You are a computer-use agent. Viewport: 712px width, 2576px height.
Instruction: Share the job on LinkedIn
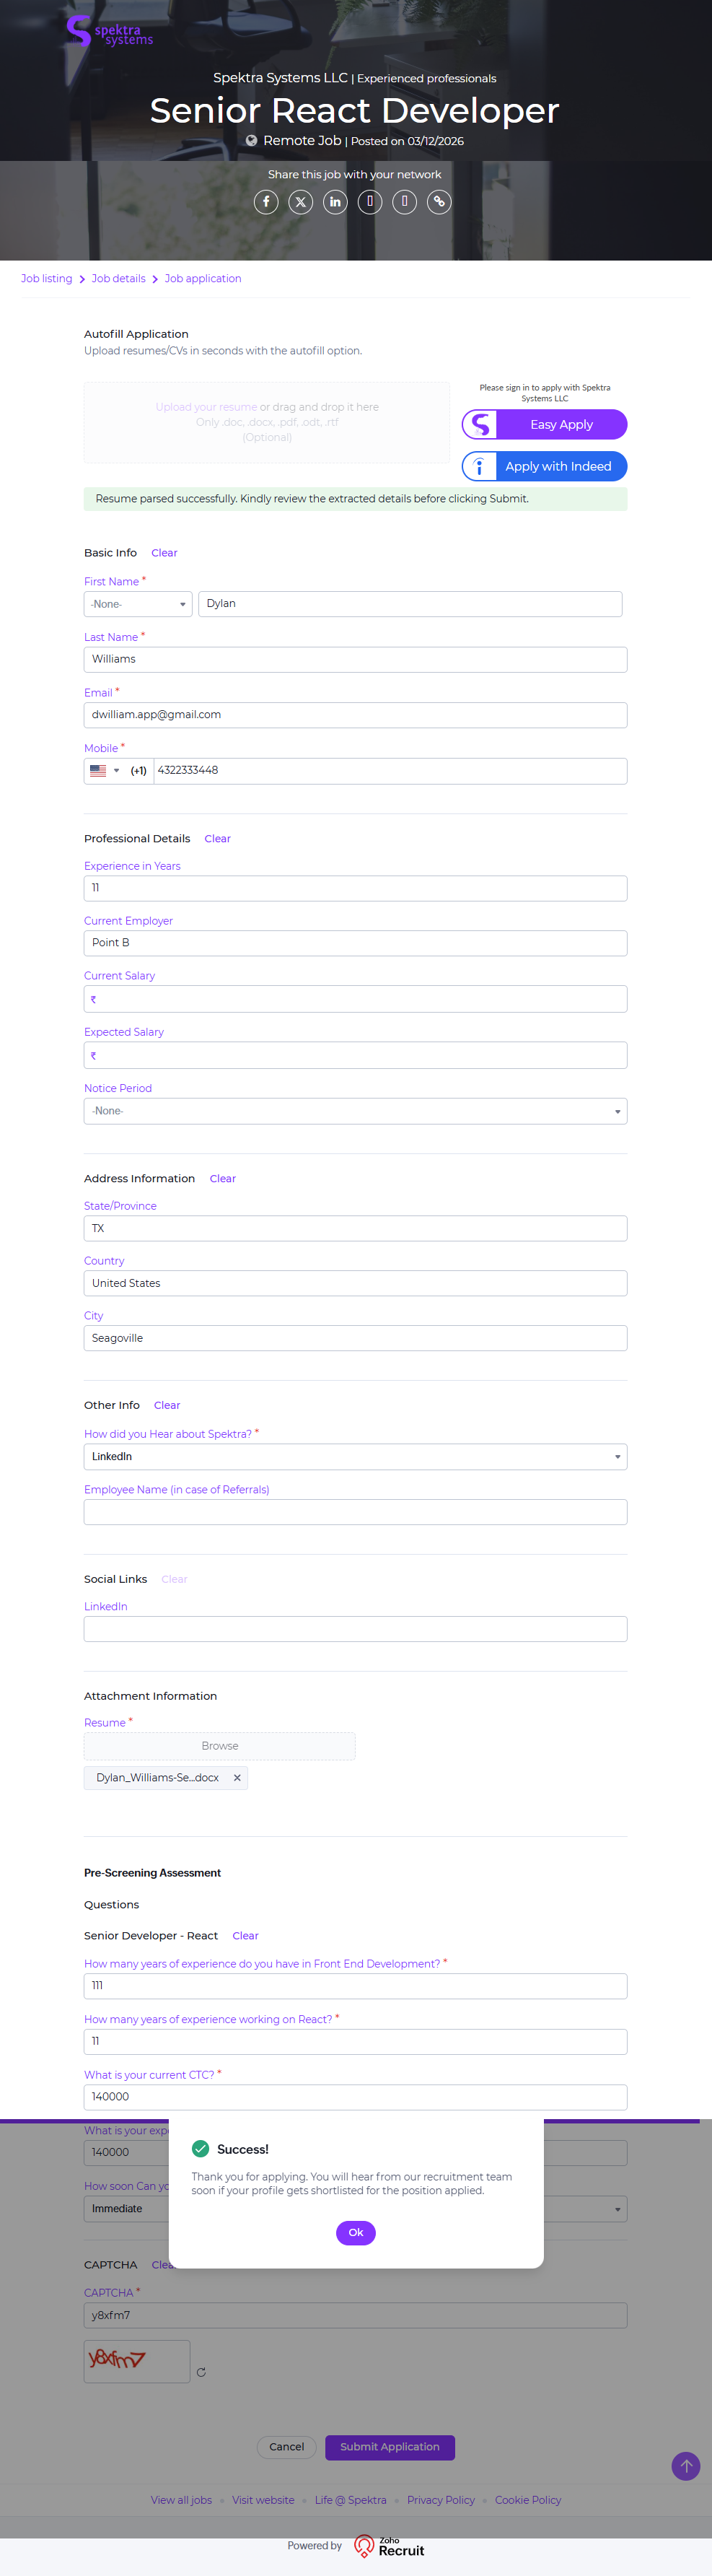pos(335,202)
